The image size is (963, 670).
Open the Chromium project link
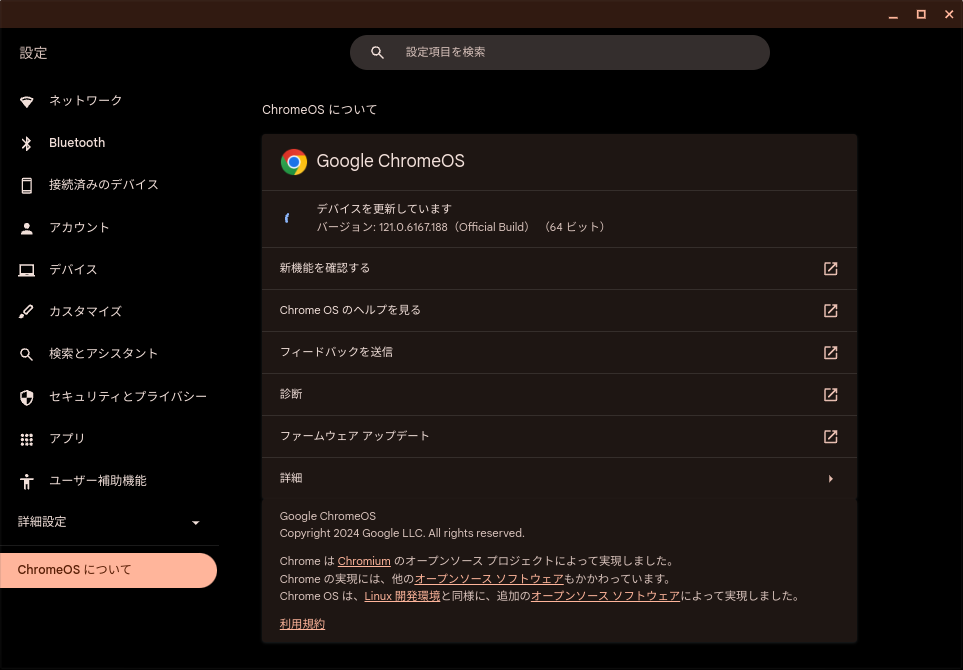click(364, 561)
